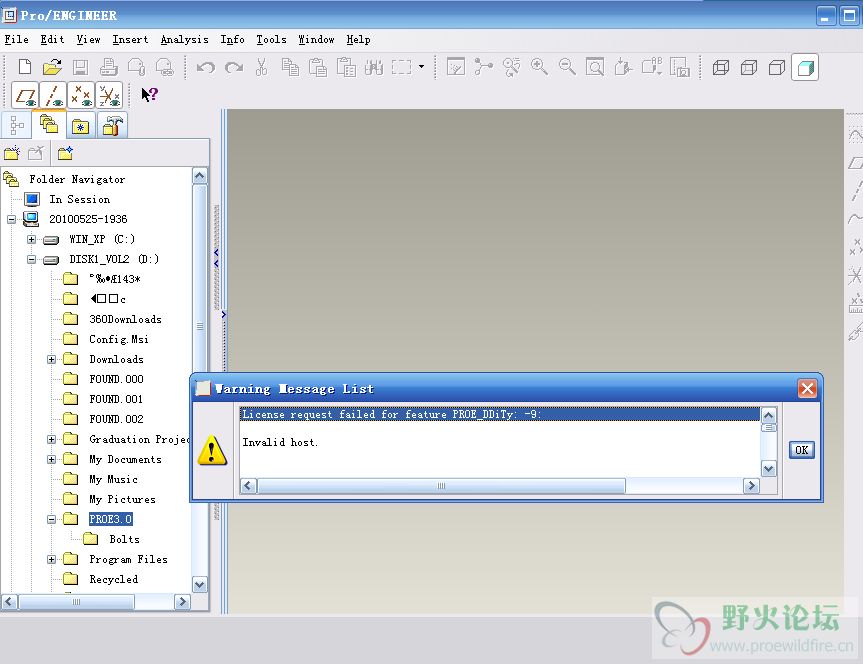Click the Zoom In magnifier
863x664 pixels.
pos(539,67)
